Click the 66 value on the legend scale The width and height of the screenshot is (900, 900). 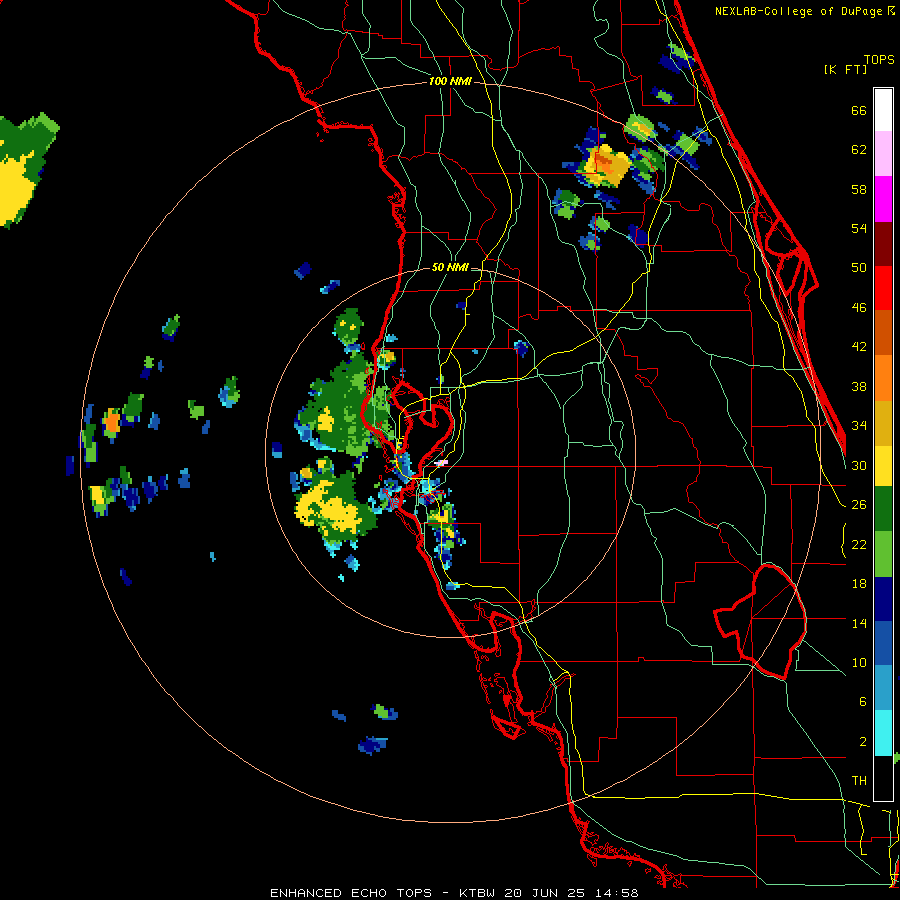tap(859, 111)
